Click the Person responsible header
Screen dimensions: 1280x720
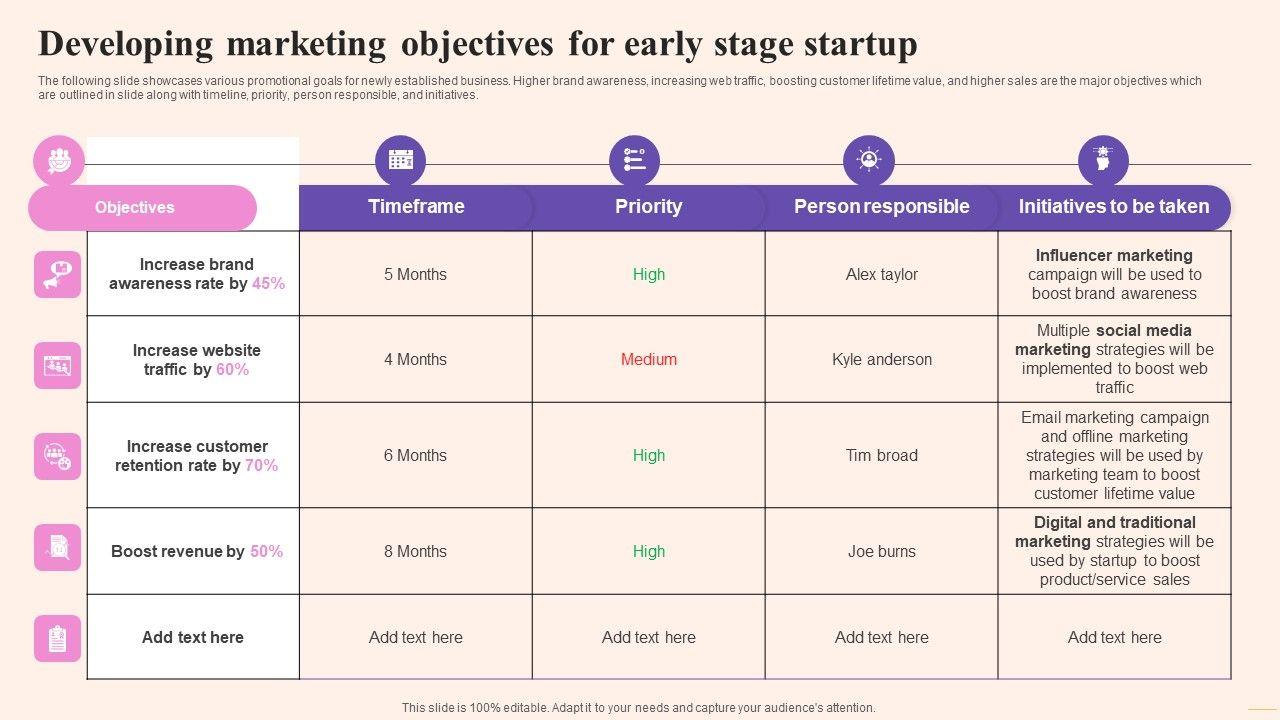(881, 207)
